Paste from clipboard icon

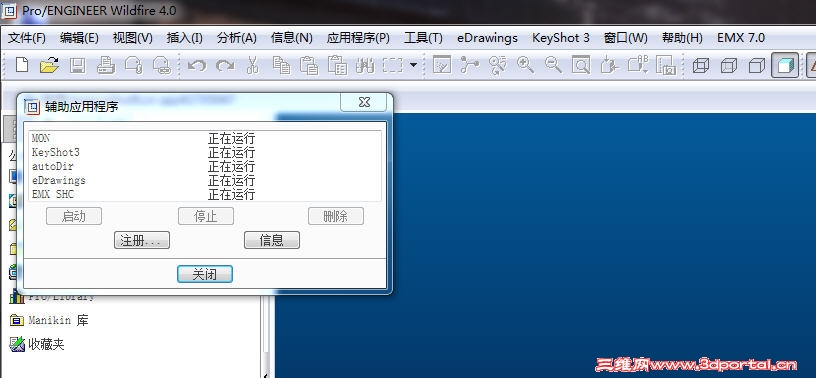tap(310, 65)
